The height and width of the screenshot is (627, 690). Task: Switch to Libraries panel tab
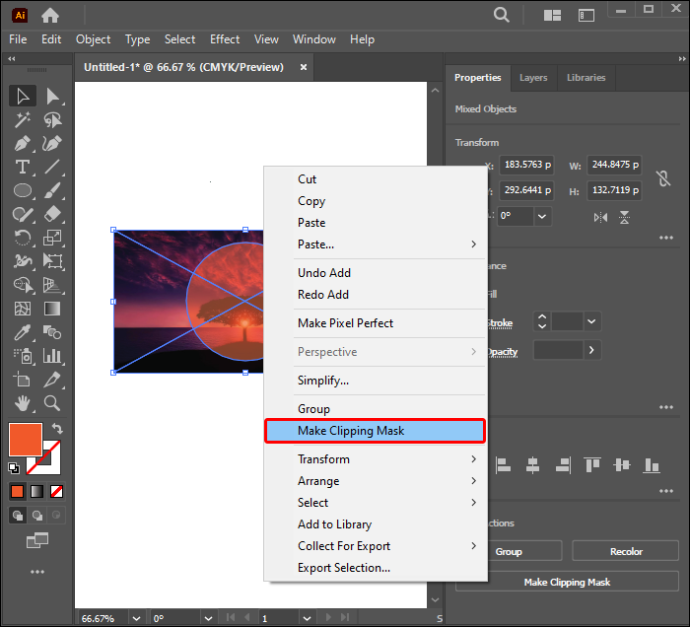[x=586, y=78]
